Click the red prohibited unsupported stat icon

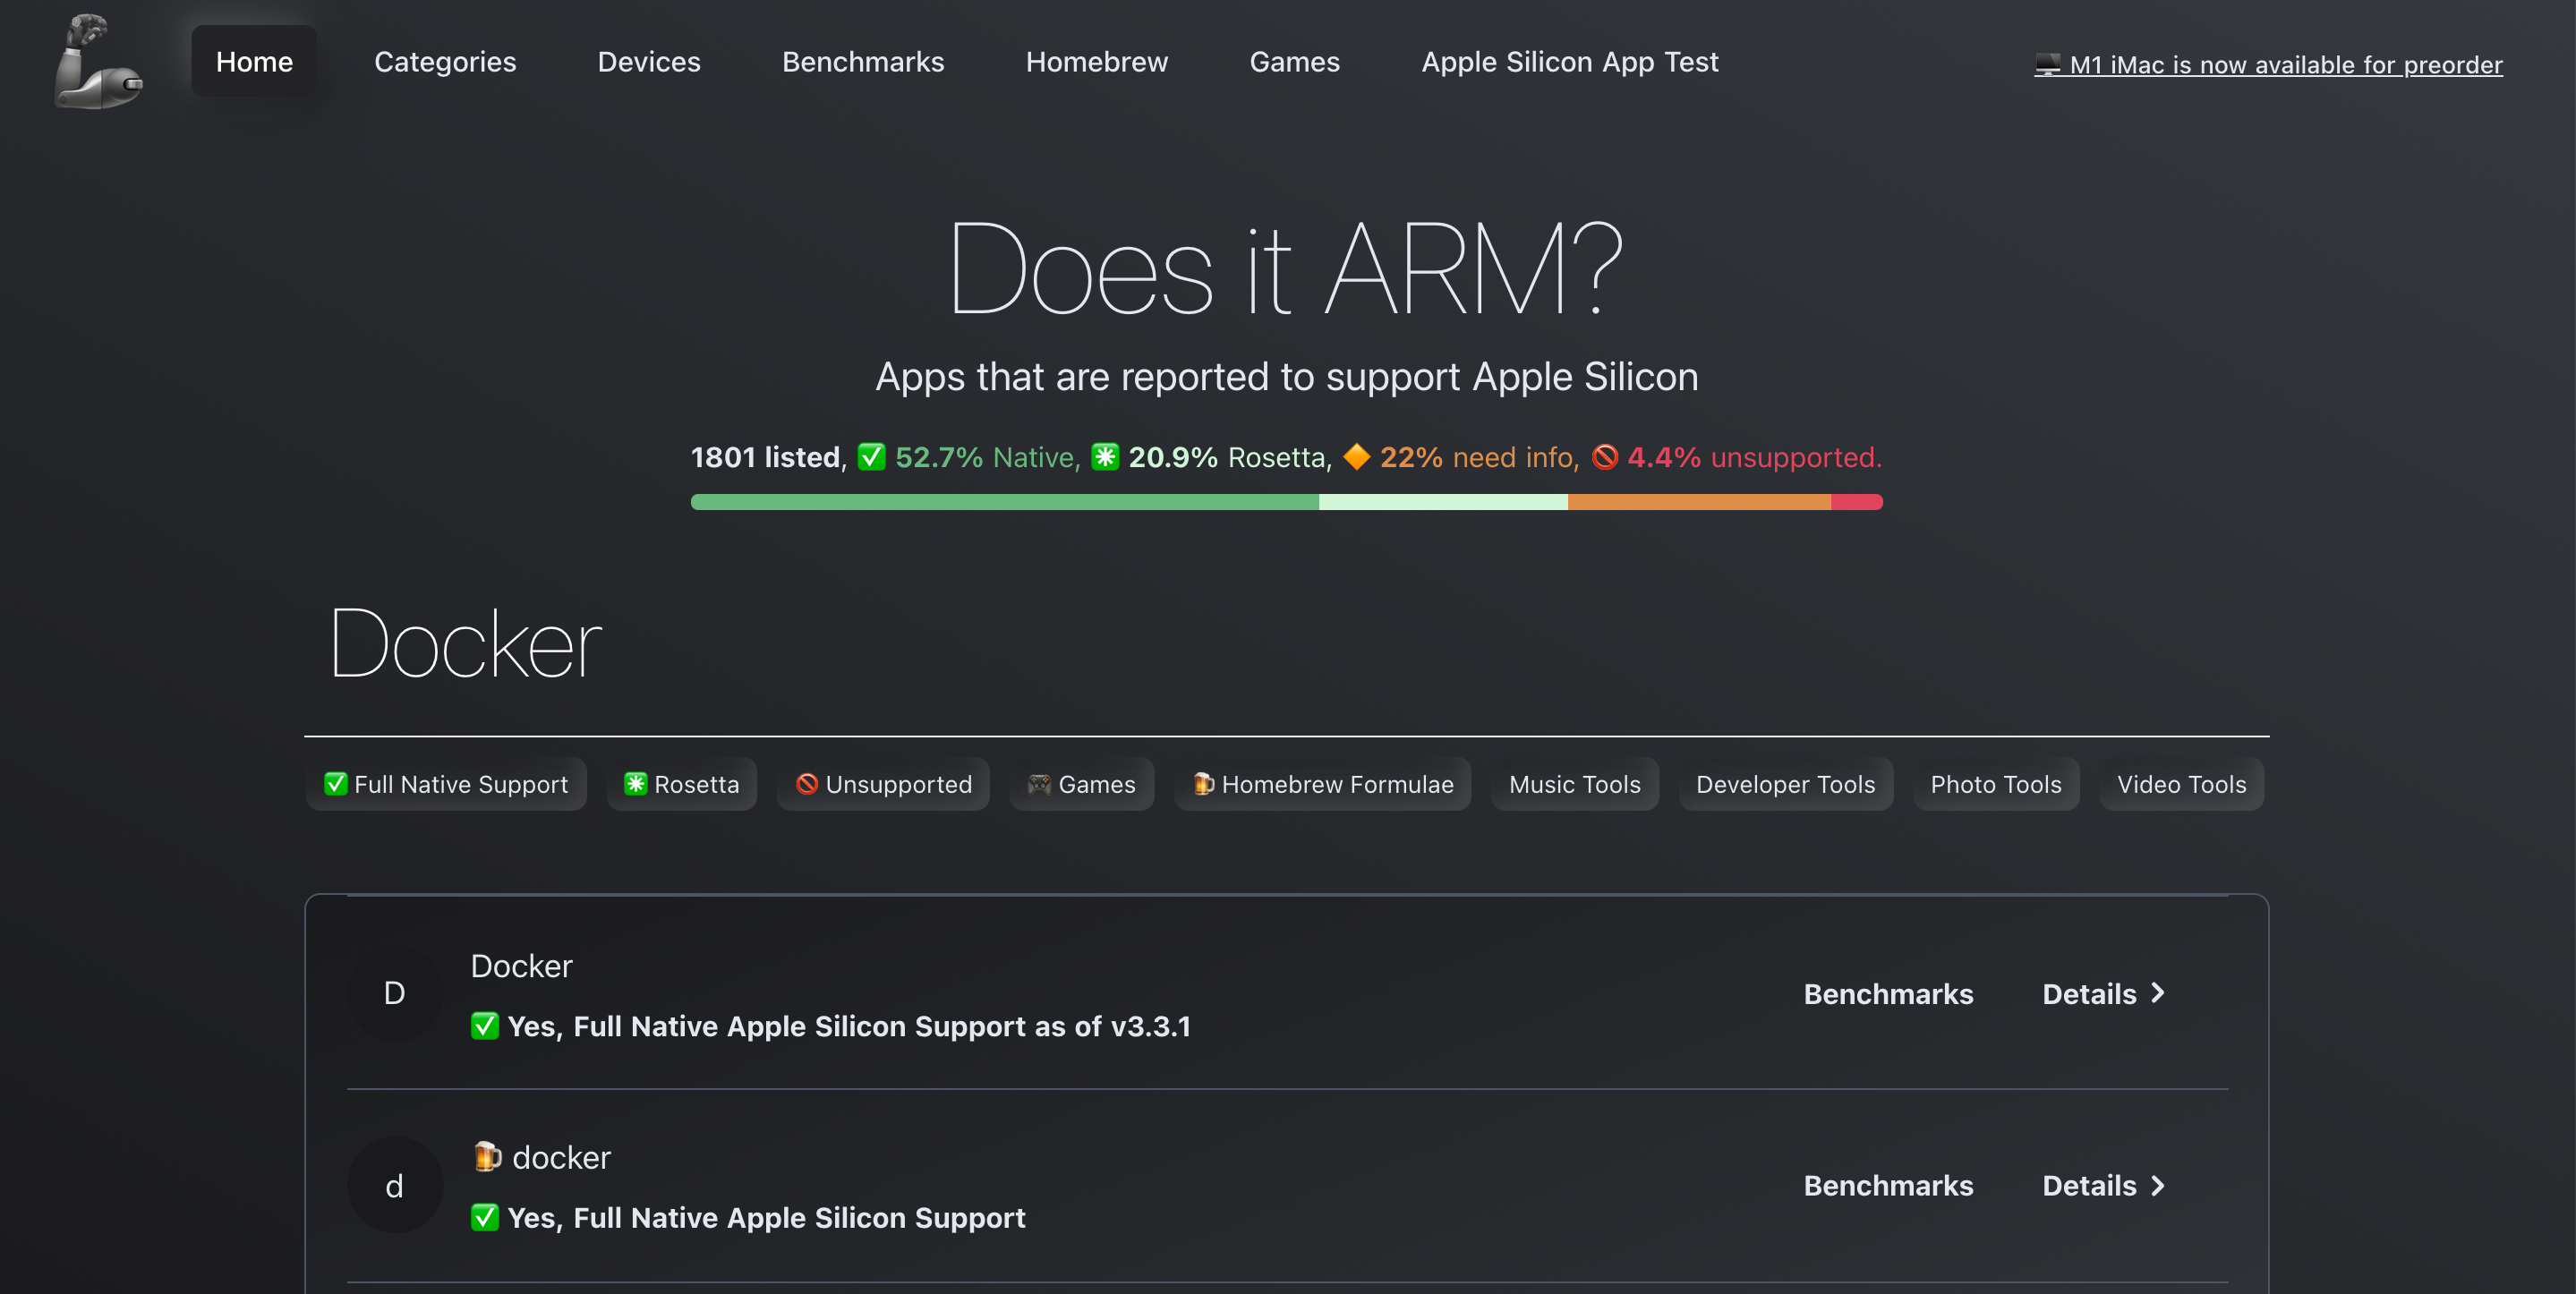[x=1604, y=457]
